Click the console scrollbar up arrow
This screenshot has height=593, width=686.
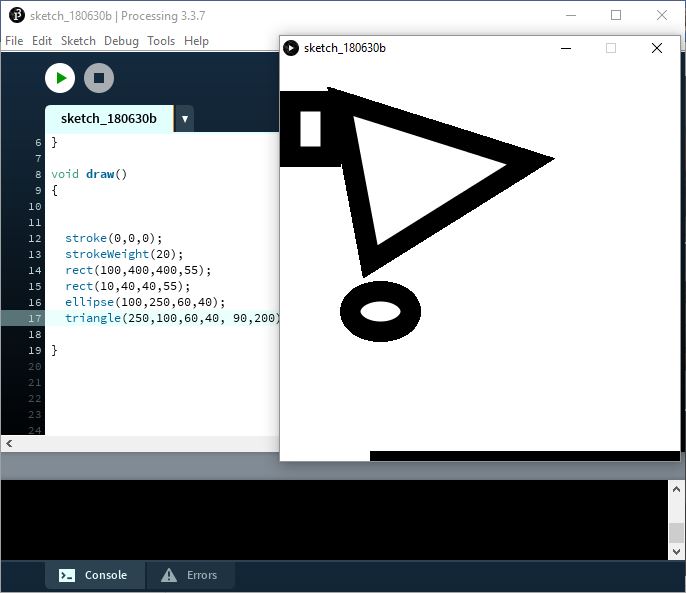[676, 489]
